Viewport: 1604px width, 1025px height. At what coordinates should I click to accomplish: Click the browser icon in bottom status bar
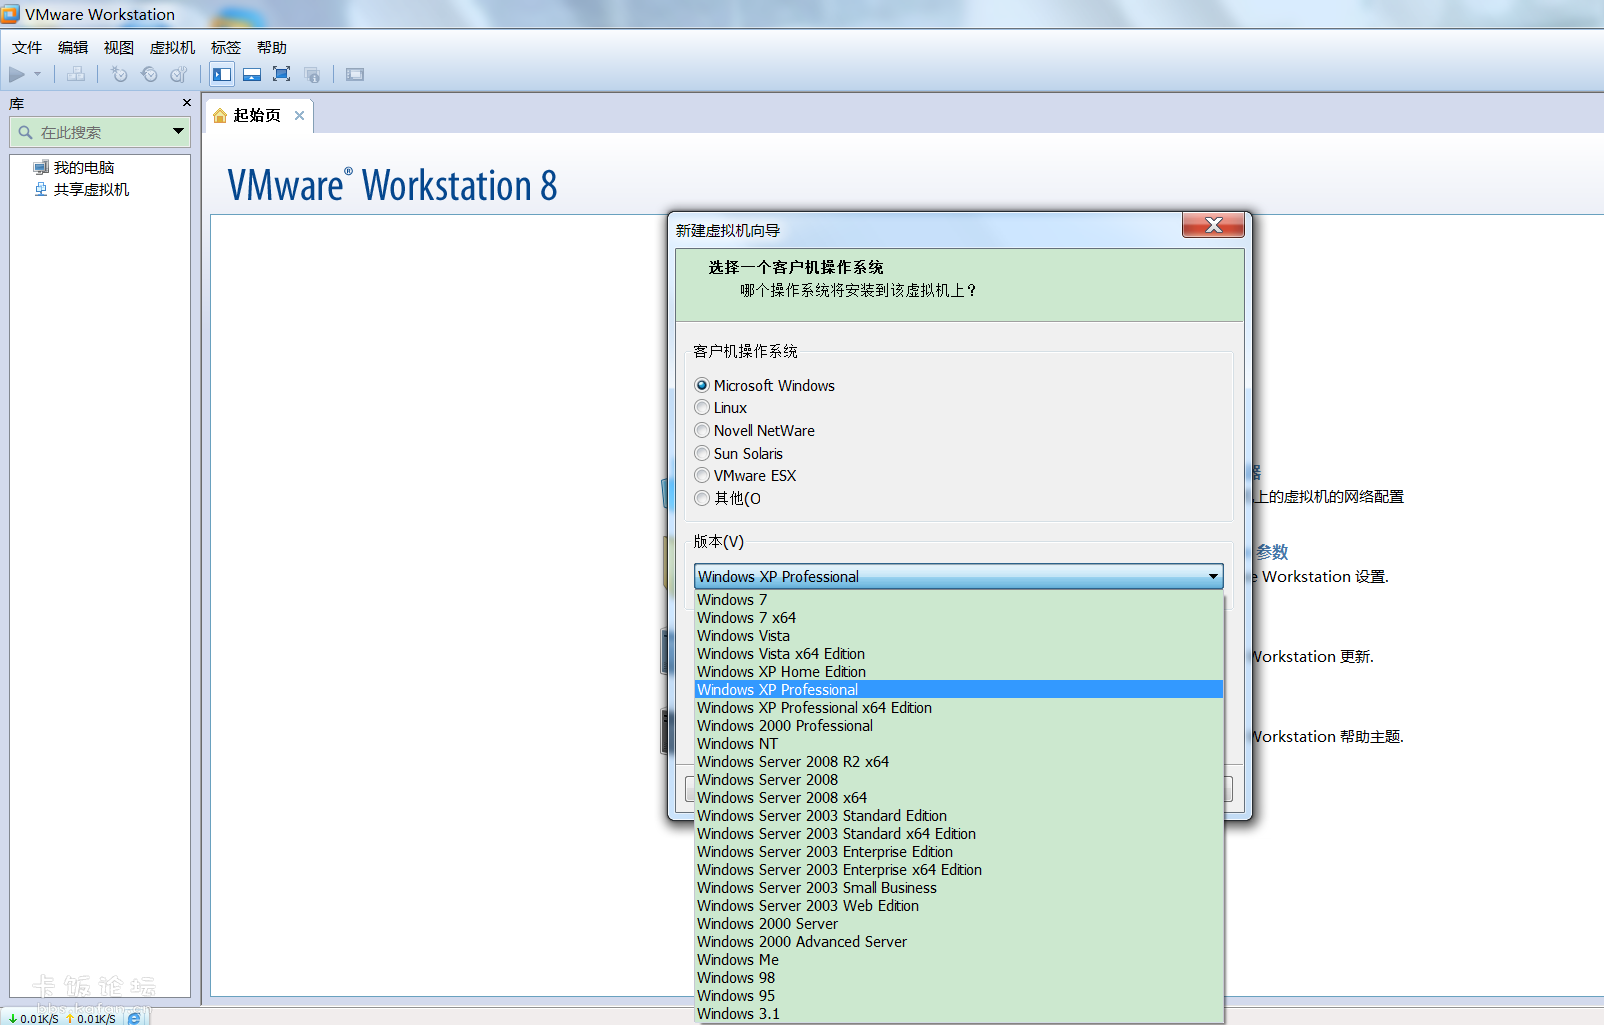(134, 1018)
